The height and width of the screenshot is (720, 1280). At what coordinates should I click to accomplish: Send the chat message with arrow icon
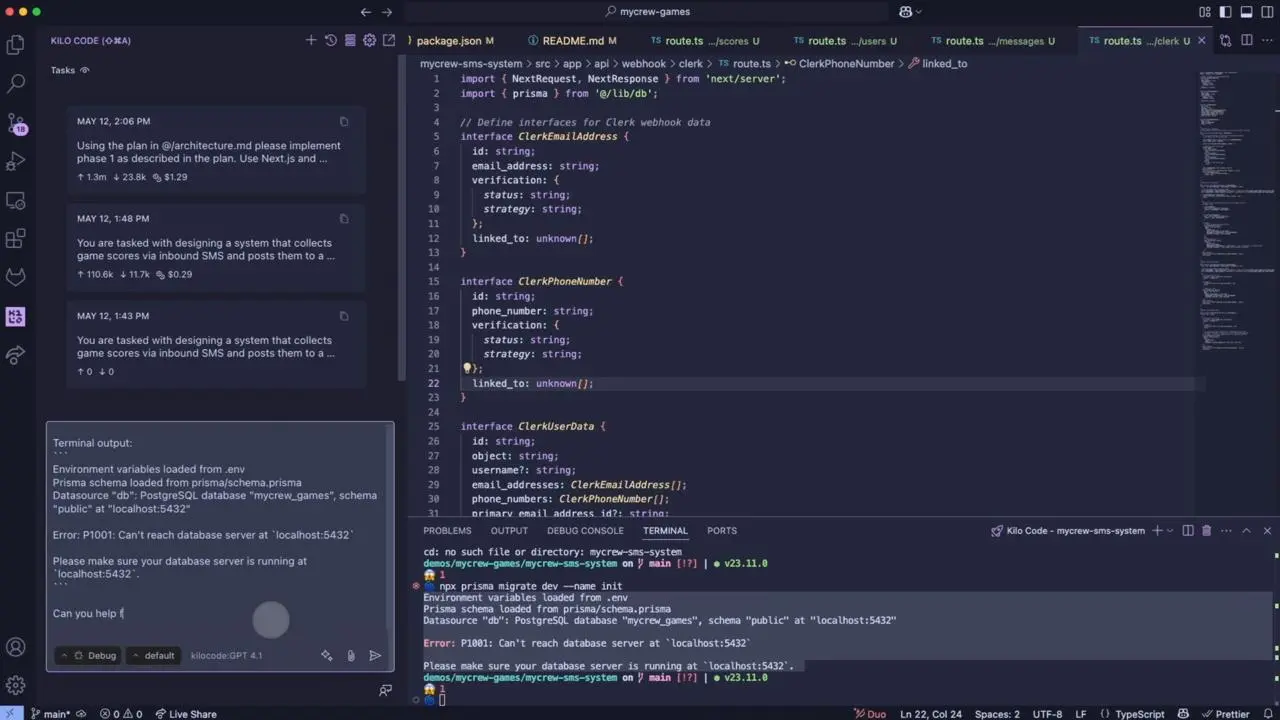(x=375, y=655)
